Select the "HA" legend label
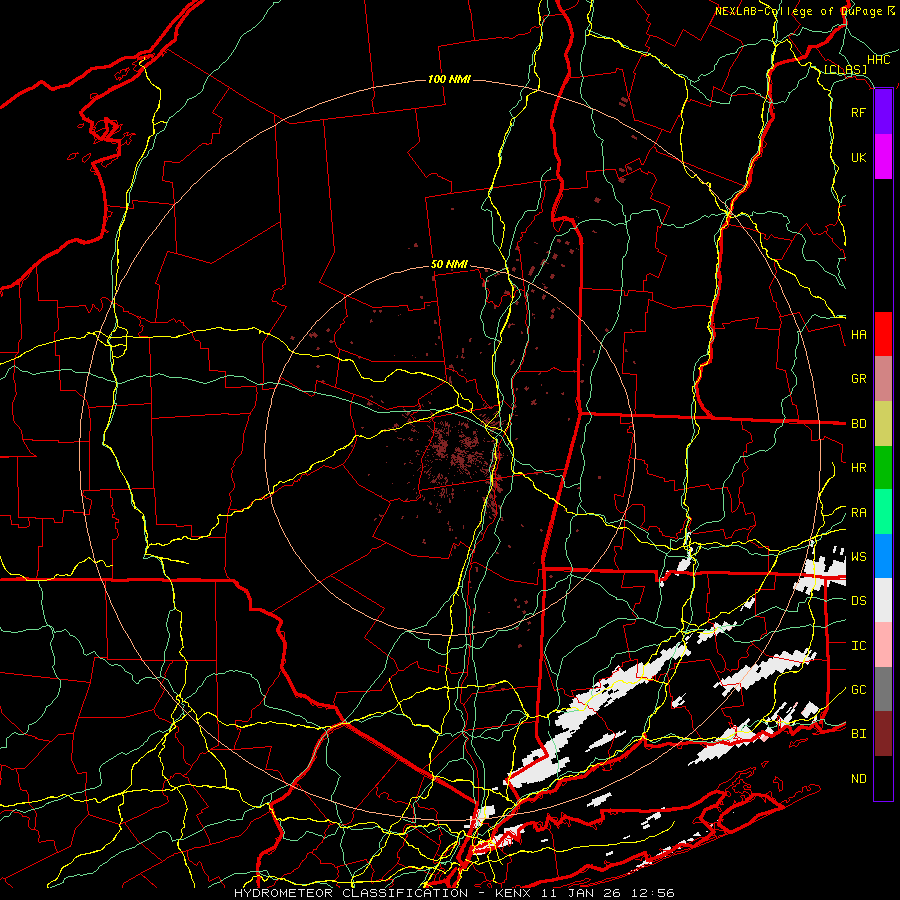This screenshot has width=900, height=900. tap(858, 335)
